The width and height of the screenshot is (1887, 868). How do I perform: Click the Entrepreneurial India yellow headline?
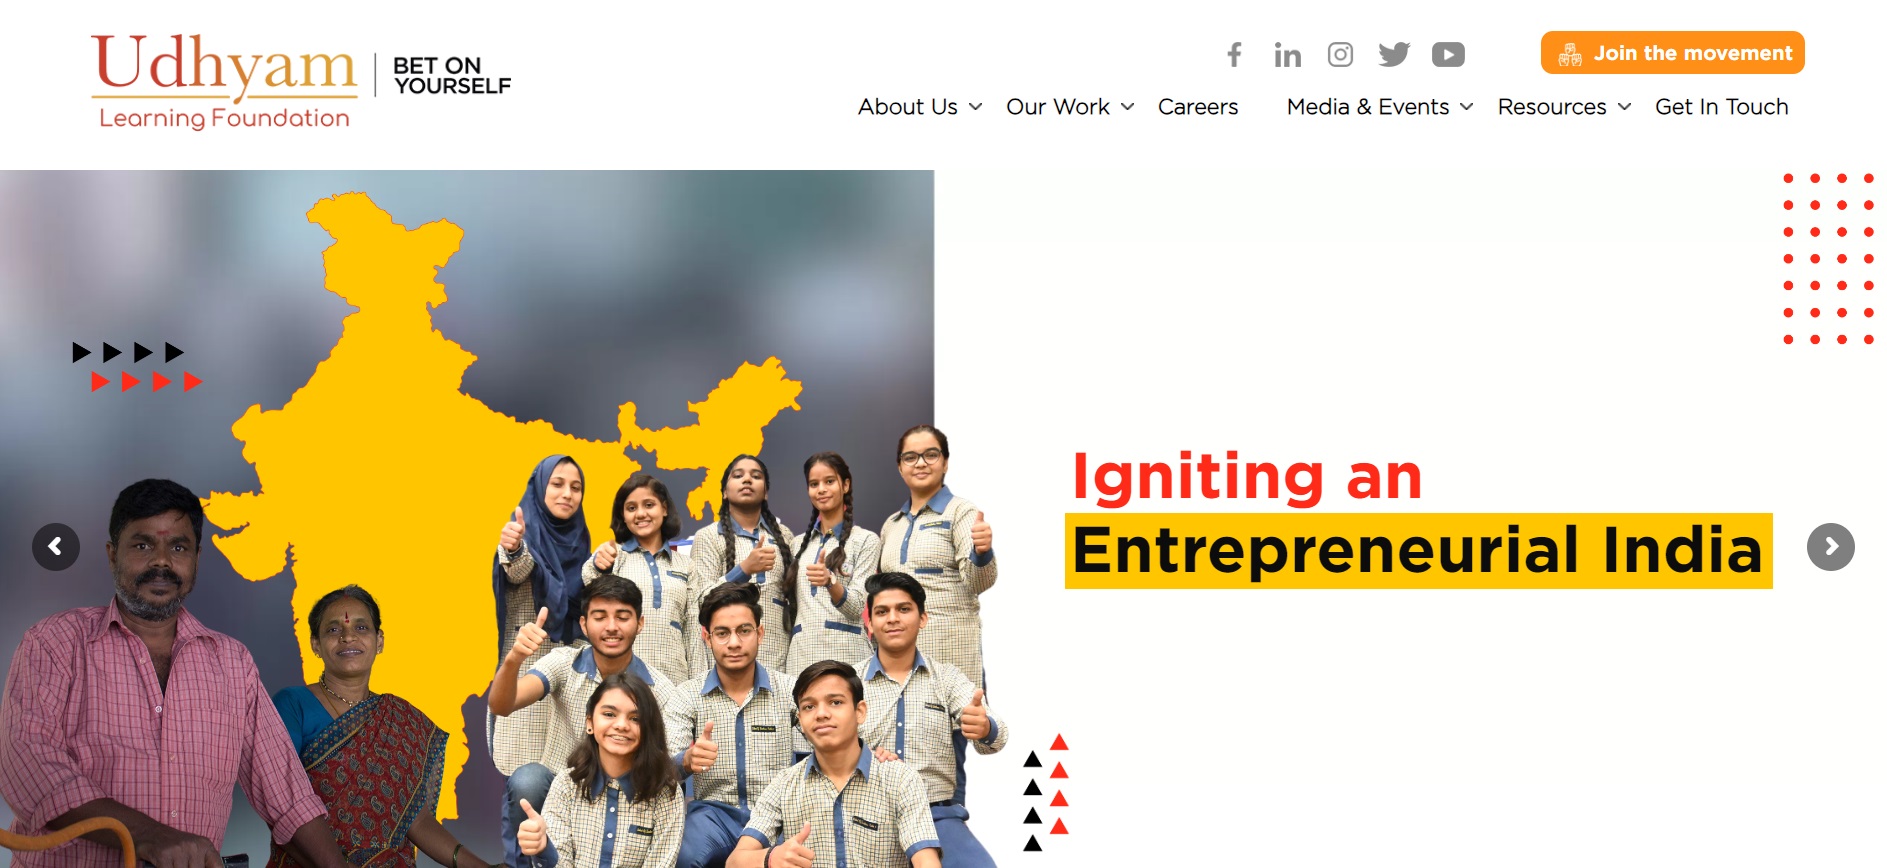(1418, 551)
